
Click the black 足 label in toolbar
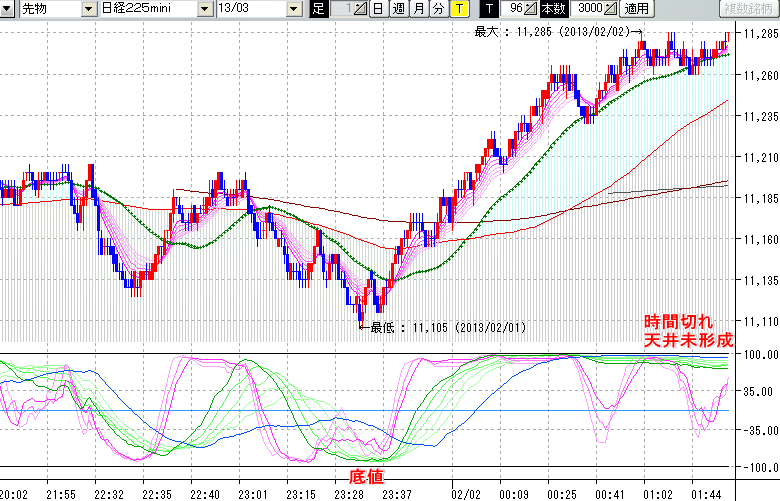click(x=318, y=9)
